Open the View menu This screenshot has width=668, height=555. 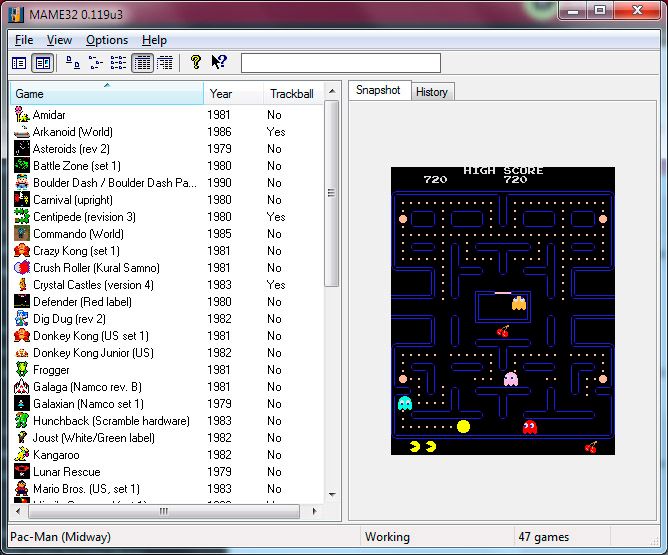(x=59, y=40)
